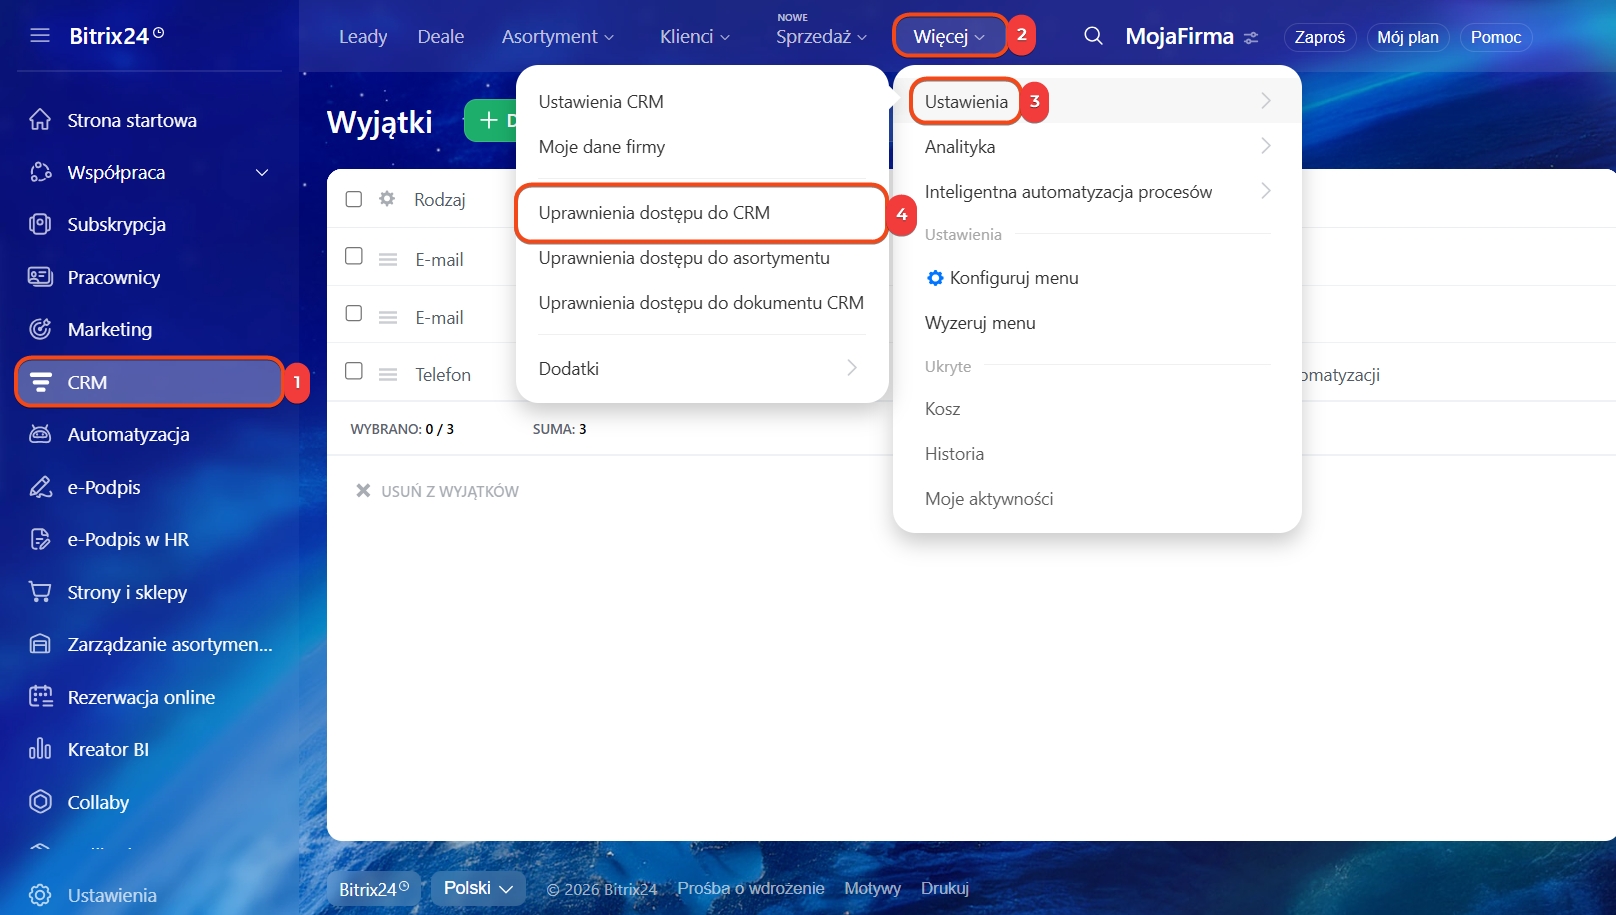
Task: Open the Prośba o wdrożenie link
Action: click(x=750, y=888)
